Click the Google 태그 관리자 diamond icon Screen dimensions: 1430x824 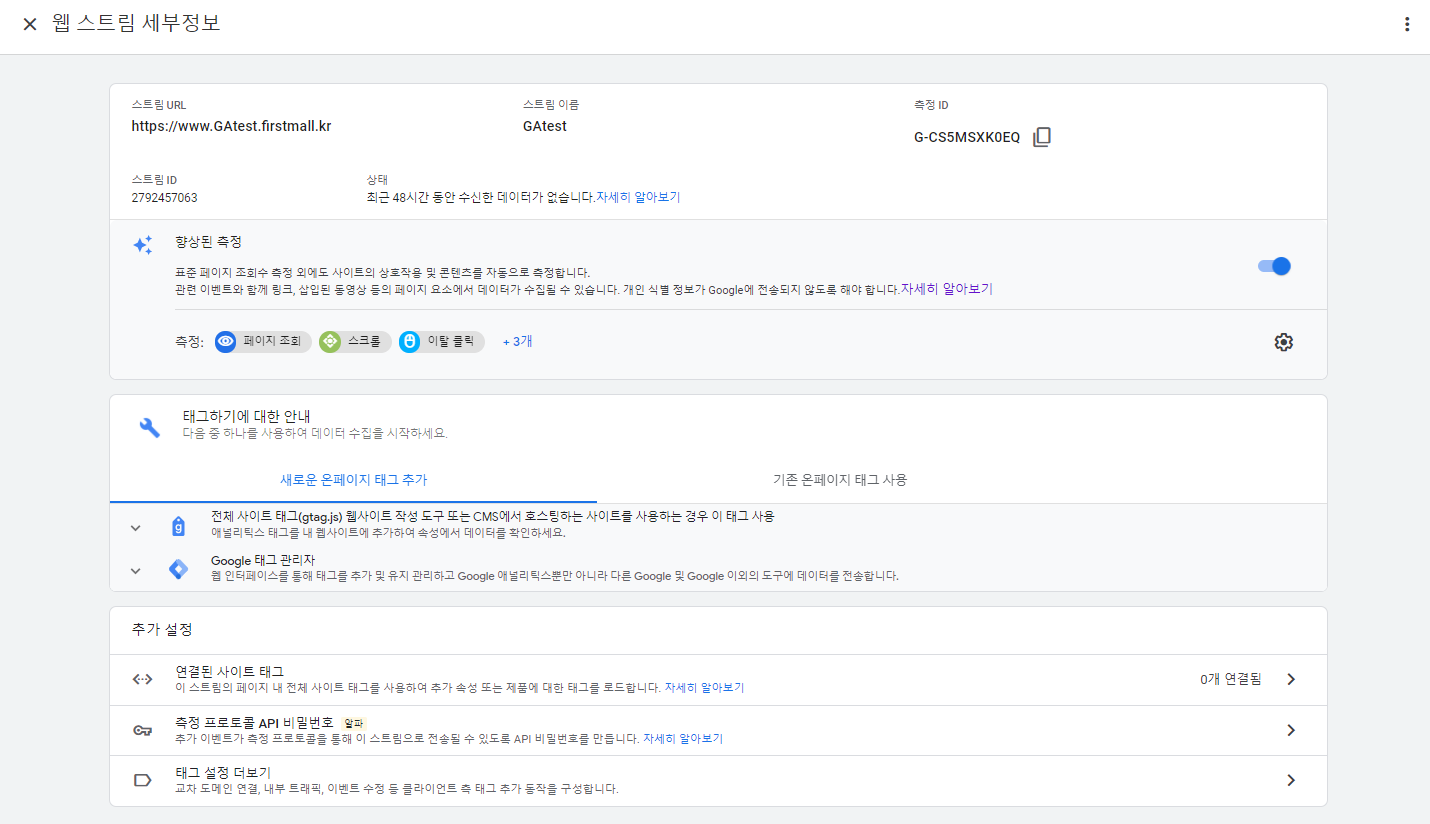point(178,570)
